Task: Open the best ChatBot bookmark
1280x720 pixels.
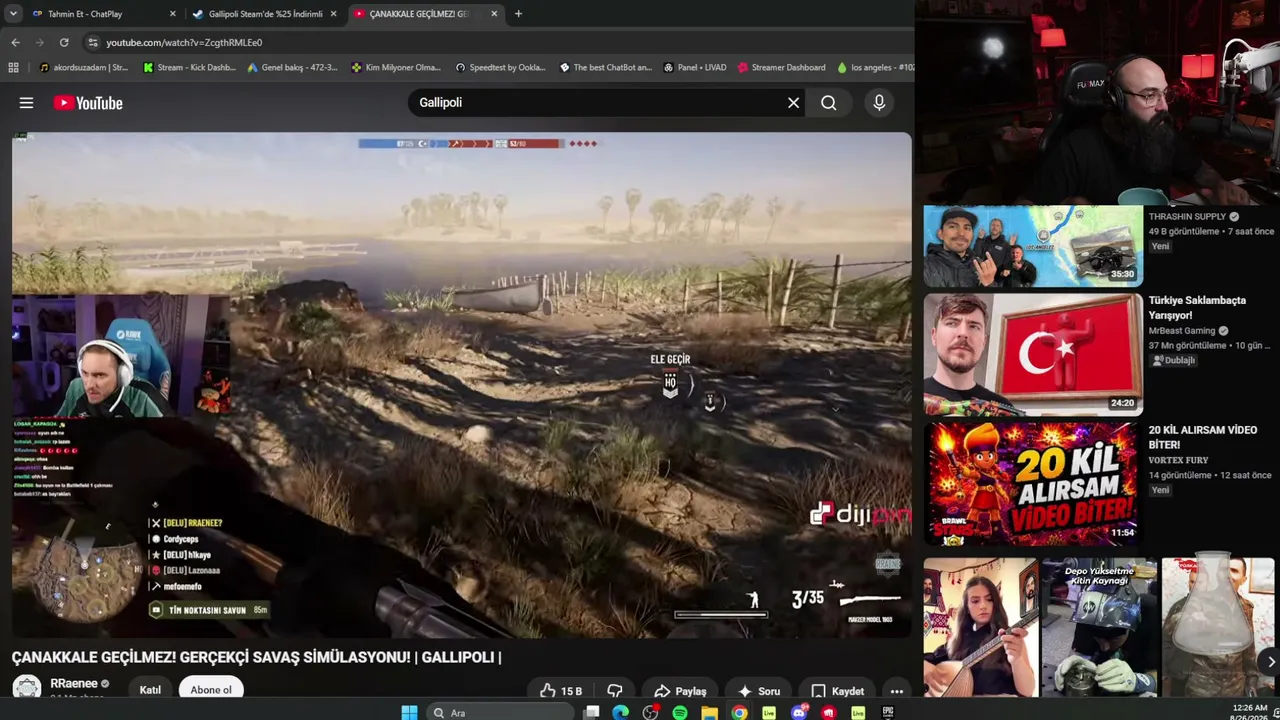Action: (605, 67)
